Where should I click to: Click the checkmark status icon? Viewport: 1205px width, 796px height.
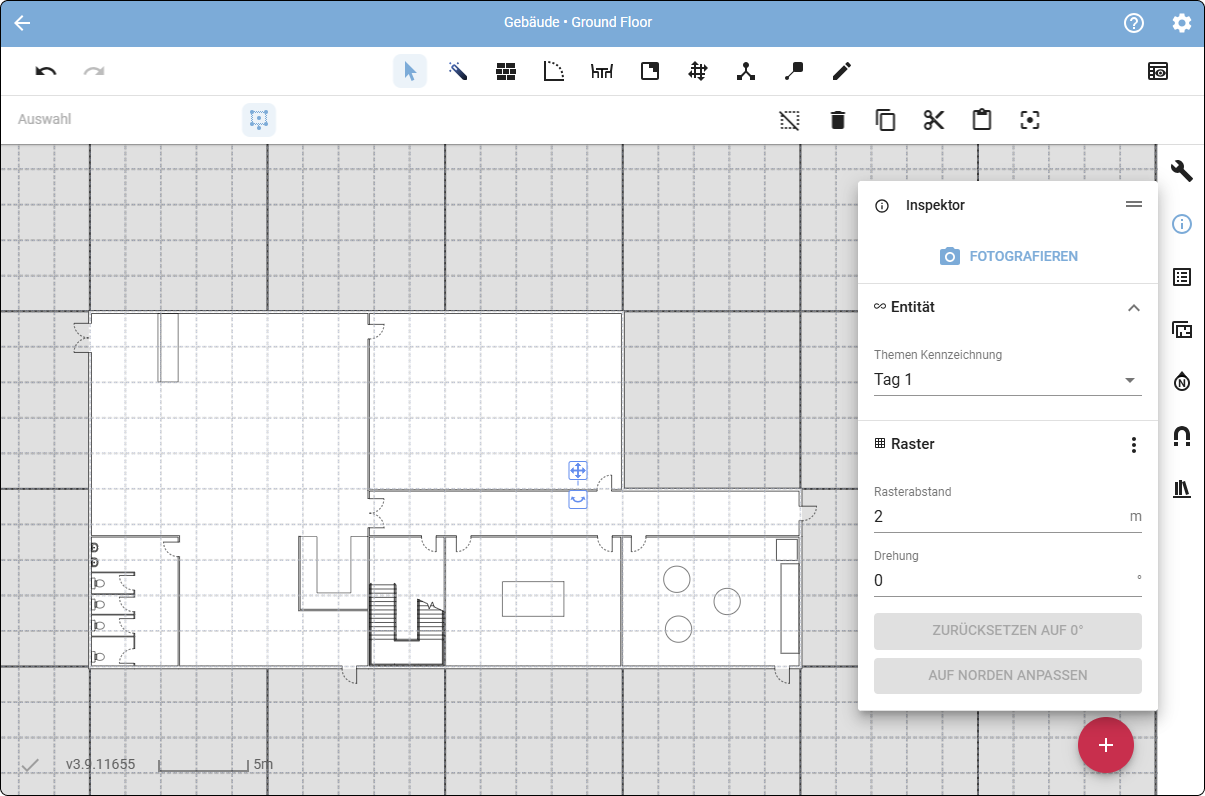(31, 765)
